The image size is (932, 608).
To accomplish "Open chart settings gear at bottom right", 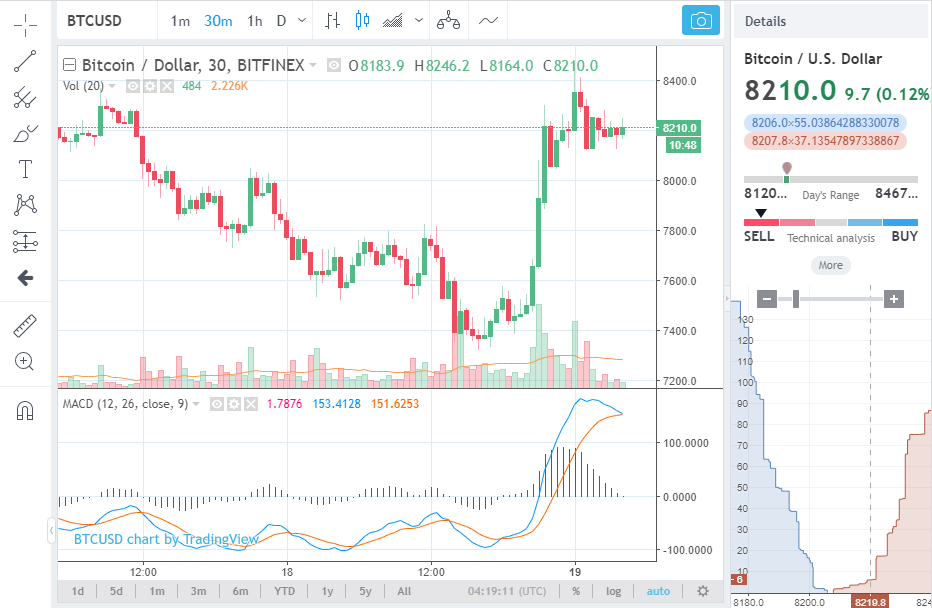I will click(x=703, y=591).
